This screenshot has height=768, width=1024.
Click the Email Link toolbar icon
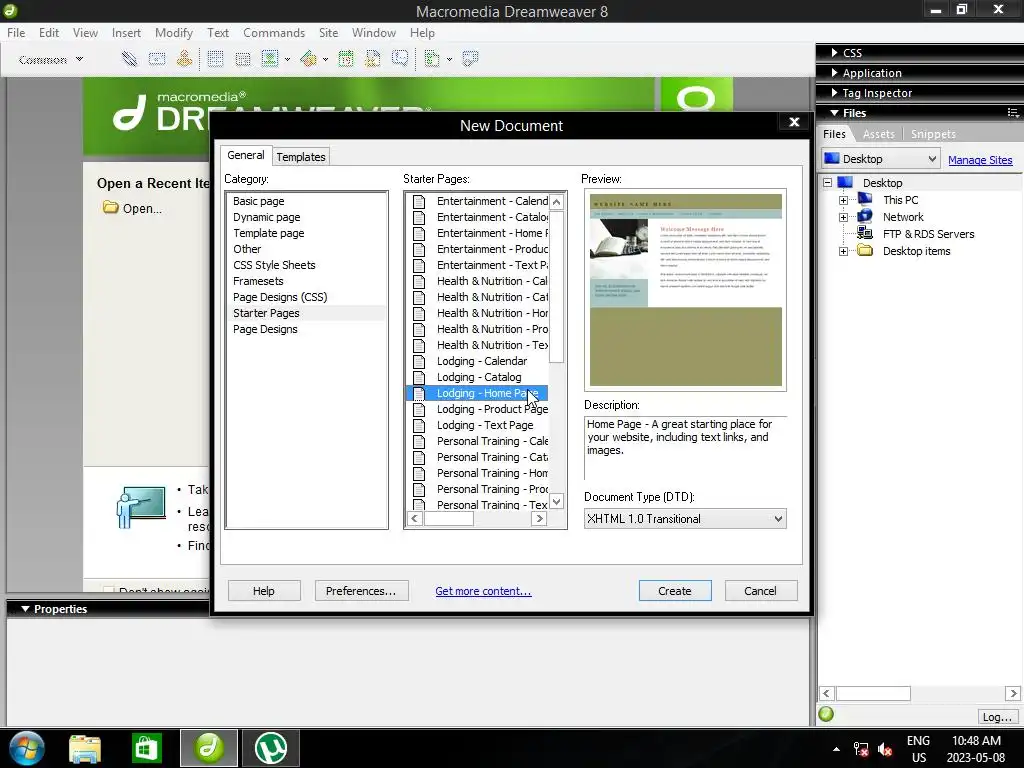click(x=157, y=59)
